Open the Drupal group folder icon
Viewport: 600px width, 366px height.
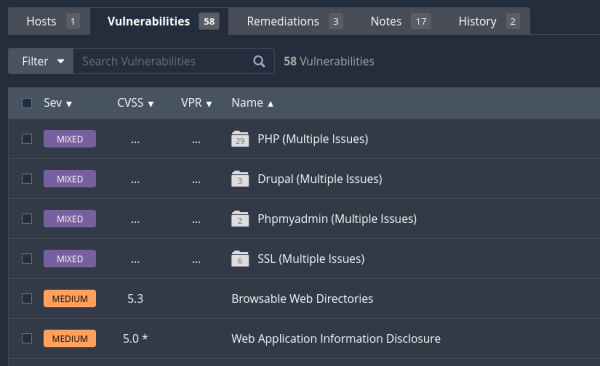click(240, 179)
